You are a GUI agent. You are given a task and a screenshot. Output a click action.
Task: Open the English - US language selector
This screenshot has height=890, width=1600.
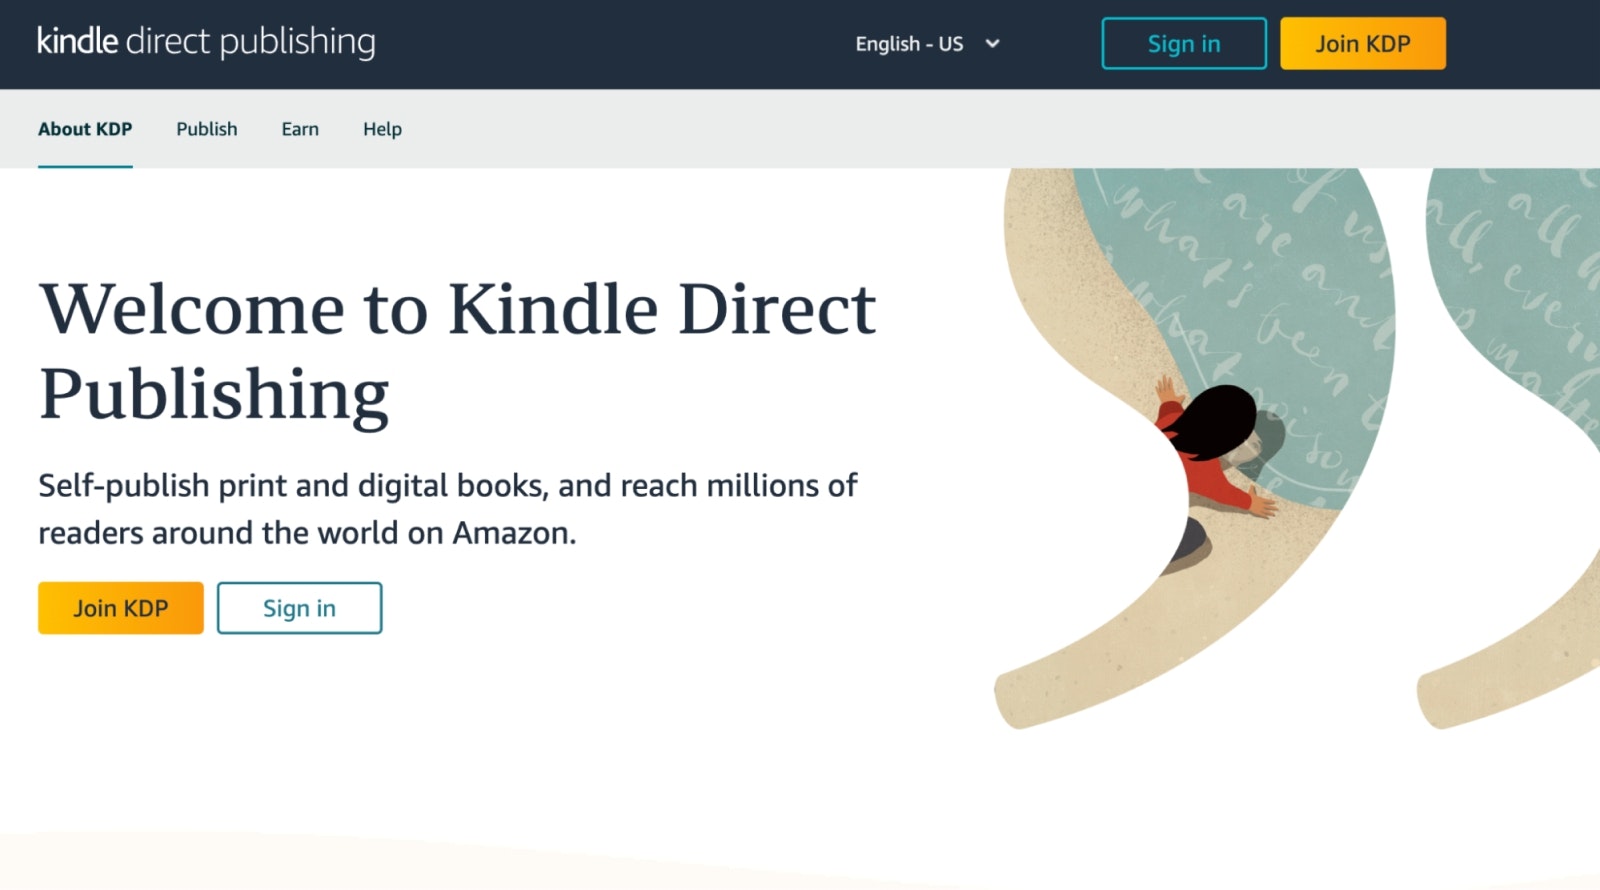pos(927,44)
